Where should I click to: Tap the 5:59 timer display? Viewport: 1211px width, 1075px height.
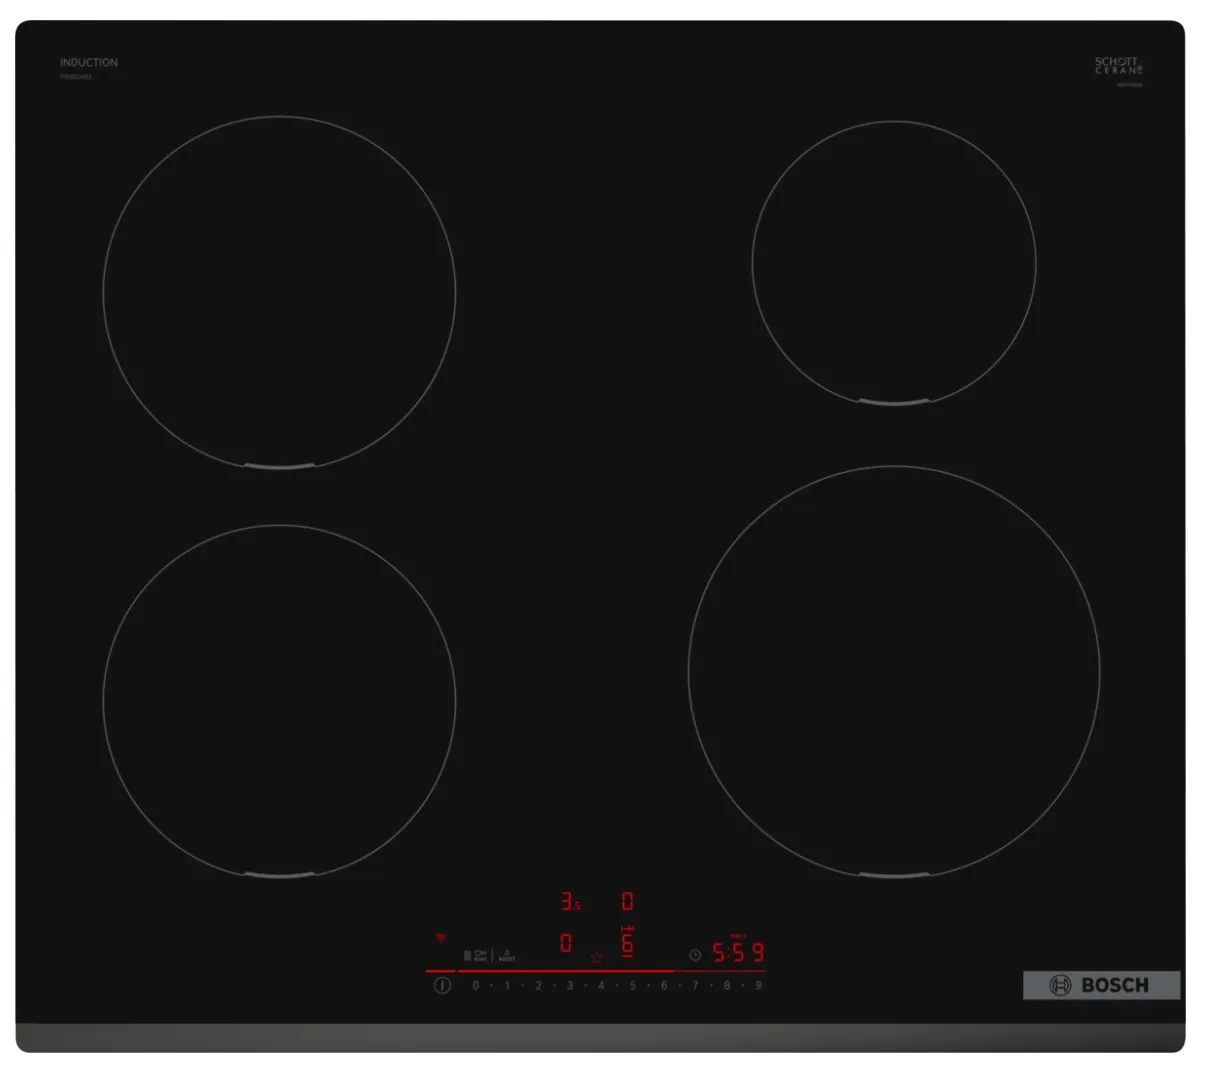click(738, 952)
